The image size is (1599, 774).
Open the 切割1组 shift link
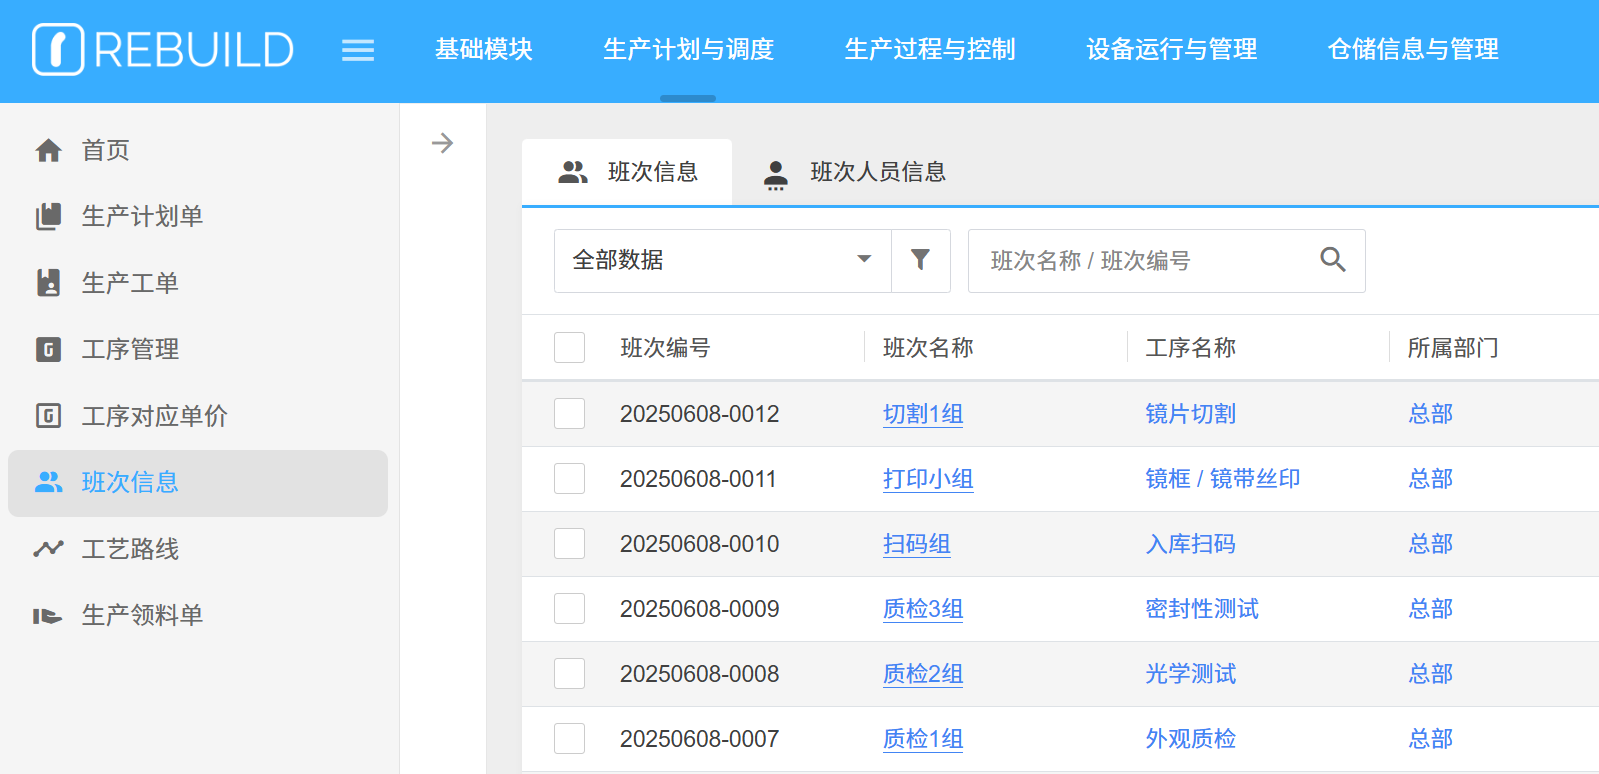click(x=922, y=413)
